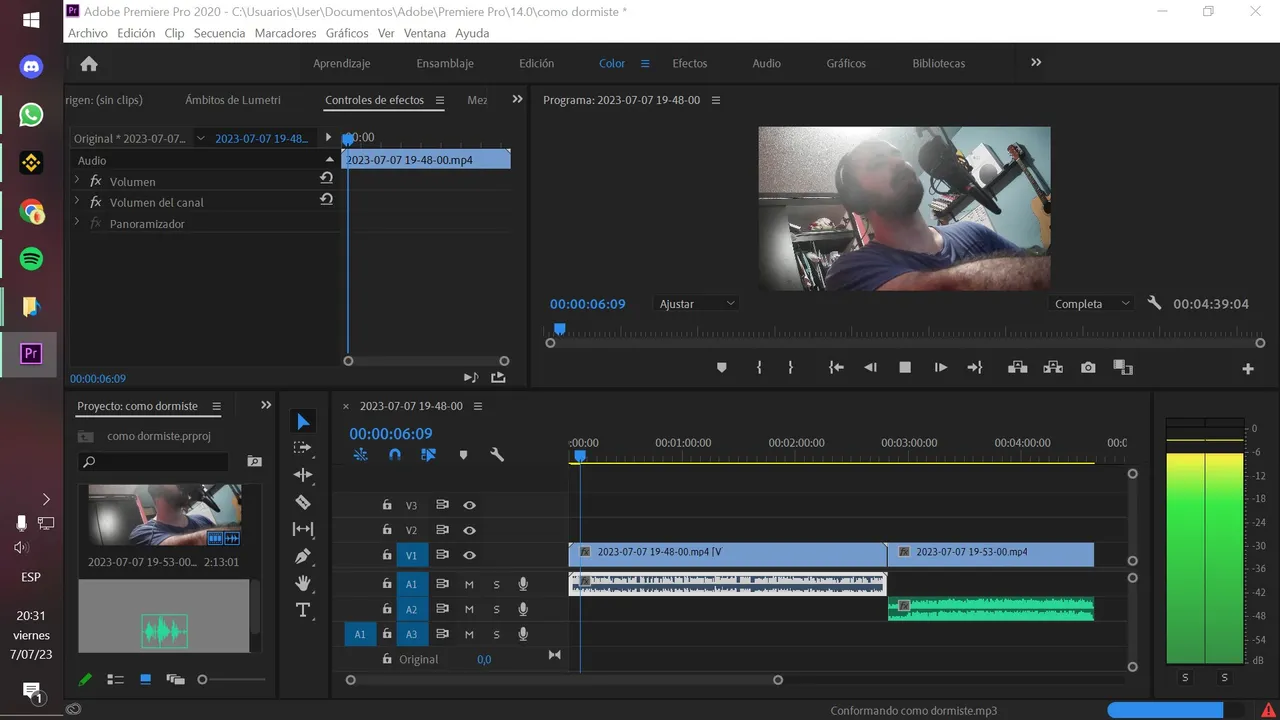Collapse the Audio section arrow

(x=330, y=160)
